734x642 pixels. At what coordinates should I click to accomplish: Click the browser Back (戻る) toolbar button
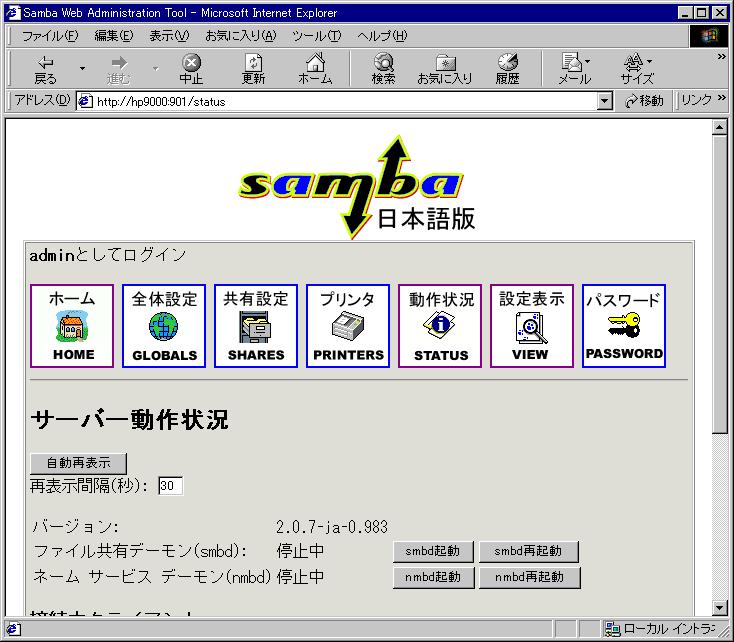(45, 69)
